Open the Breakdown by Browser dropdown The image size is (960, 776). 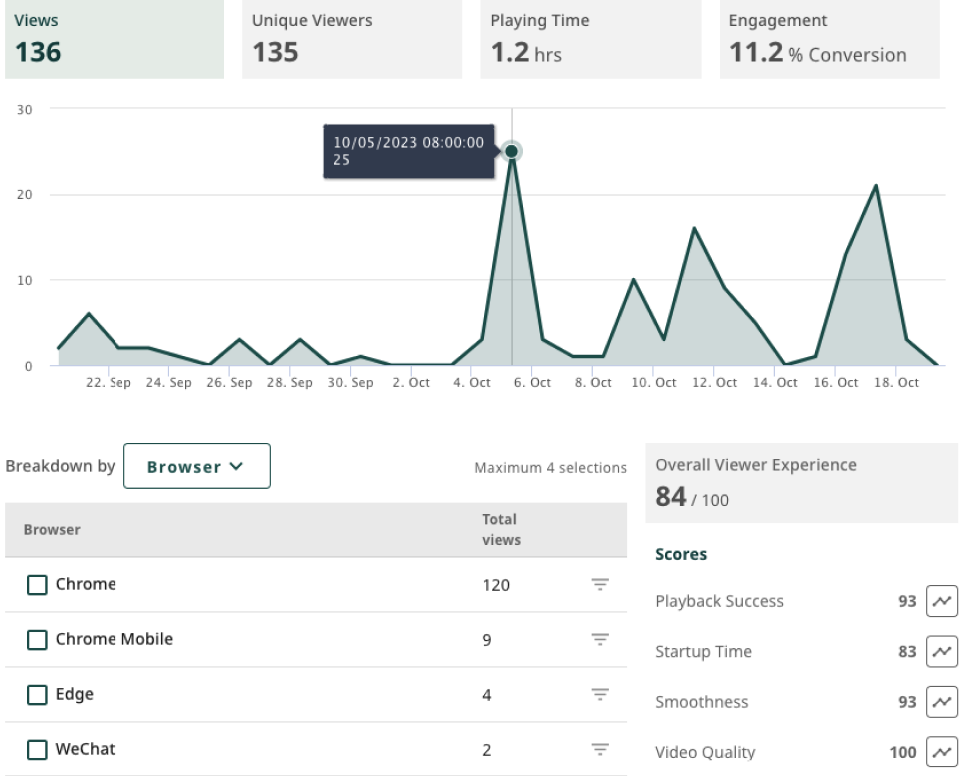(197, 466)
